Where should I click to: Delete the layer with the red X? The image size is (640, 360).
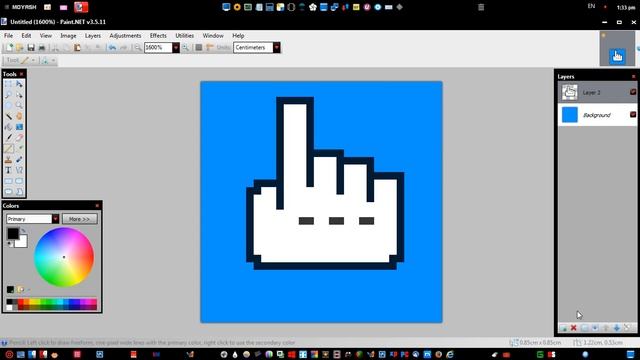pyautogui.click(x=574, y=328)
